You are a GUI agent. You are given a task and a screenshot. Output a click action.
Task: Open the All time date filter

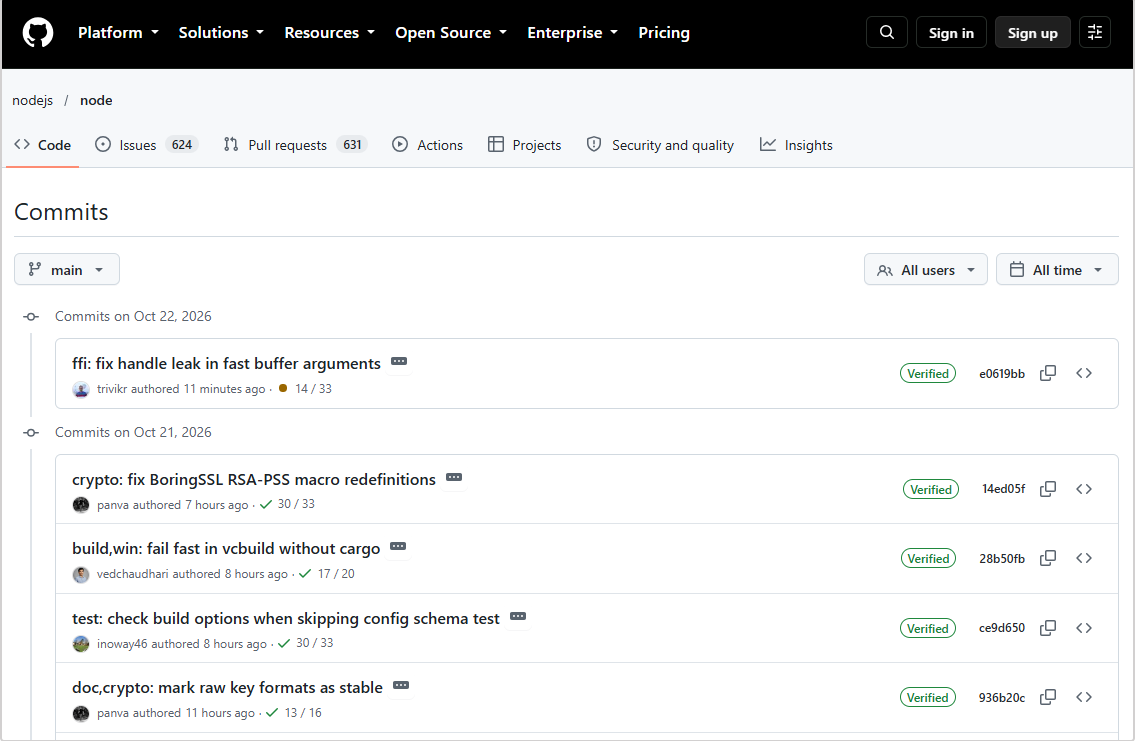[x=1057, y=270]
